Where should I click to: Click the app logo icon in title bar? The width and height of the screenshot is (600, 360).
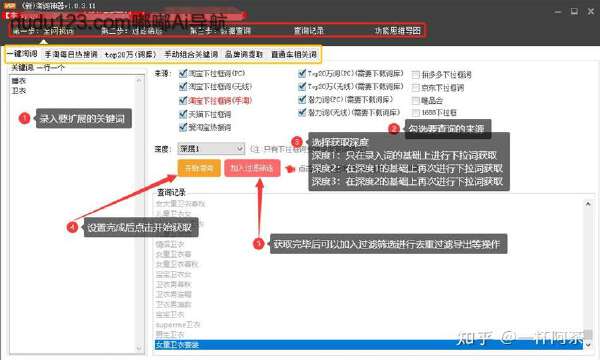pos(10,6)
